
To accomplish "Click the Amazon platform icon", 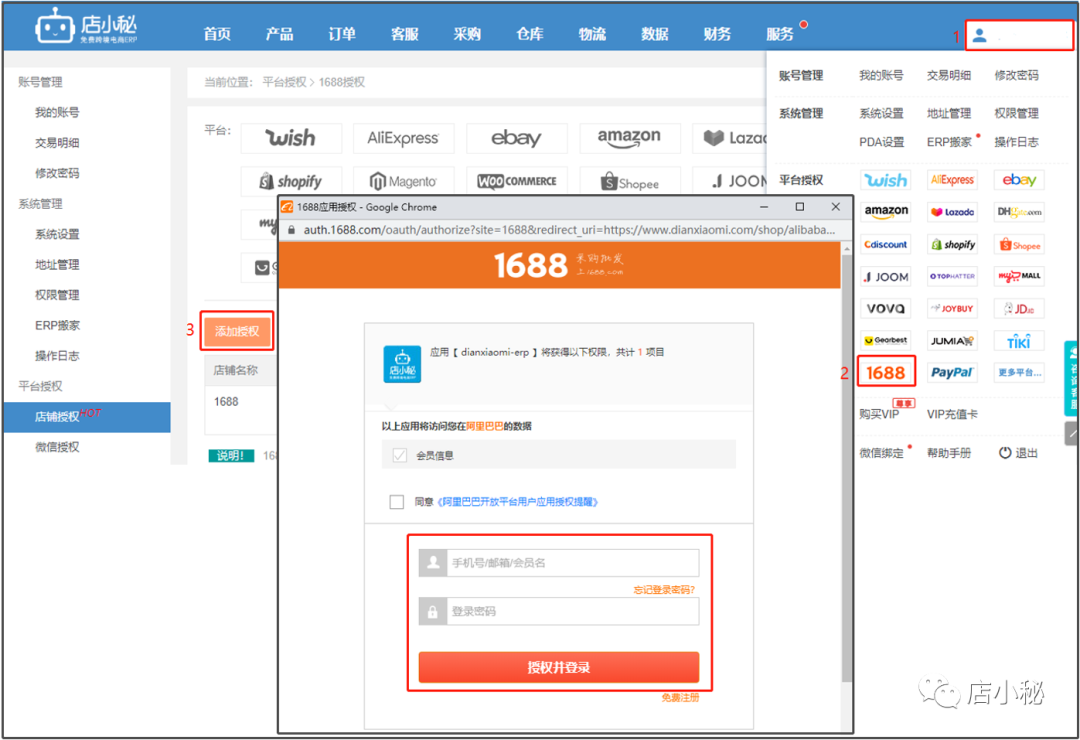I will point(885,211).
